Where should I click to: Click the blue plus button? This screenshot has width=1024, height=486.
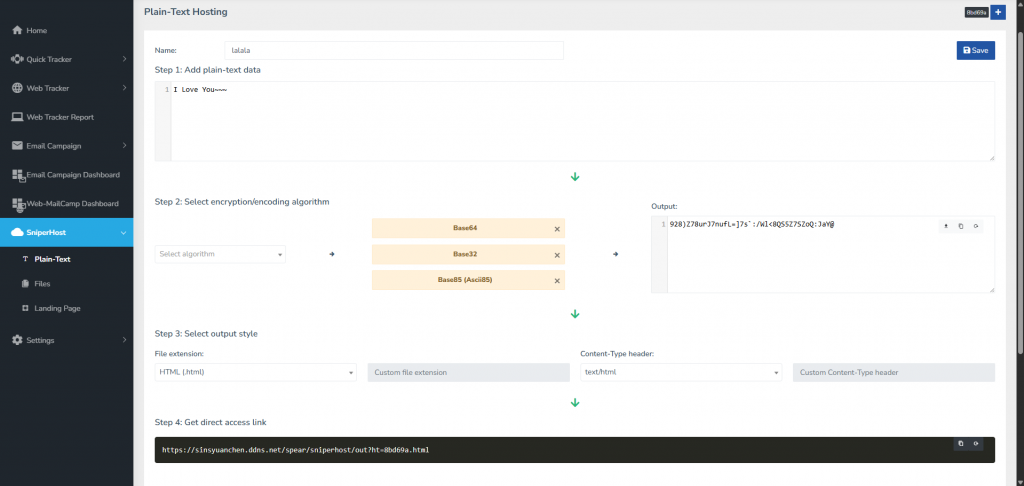tap(998, 12)
